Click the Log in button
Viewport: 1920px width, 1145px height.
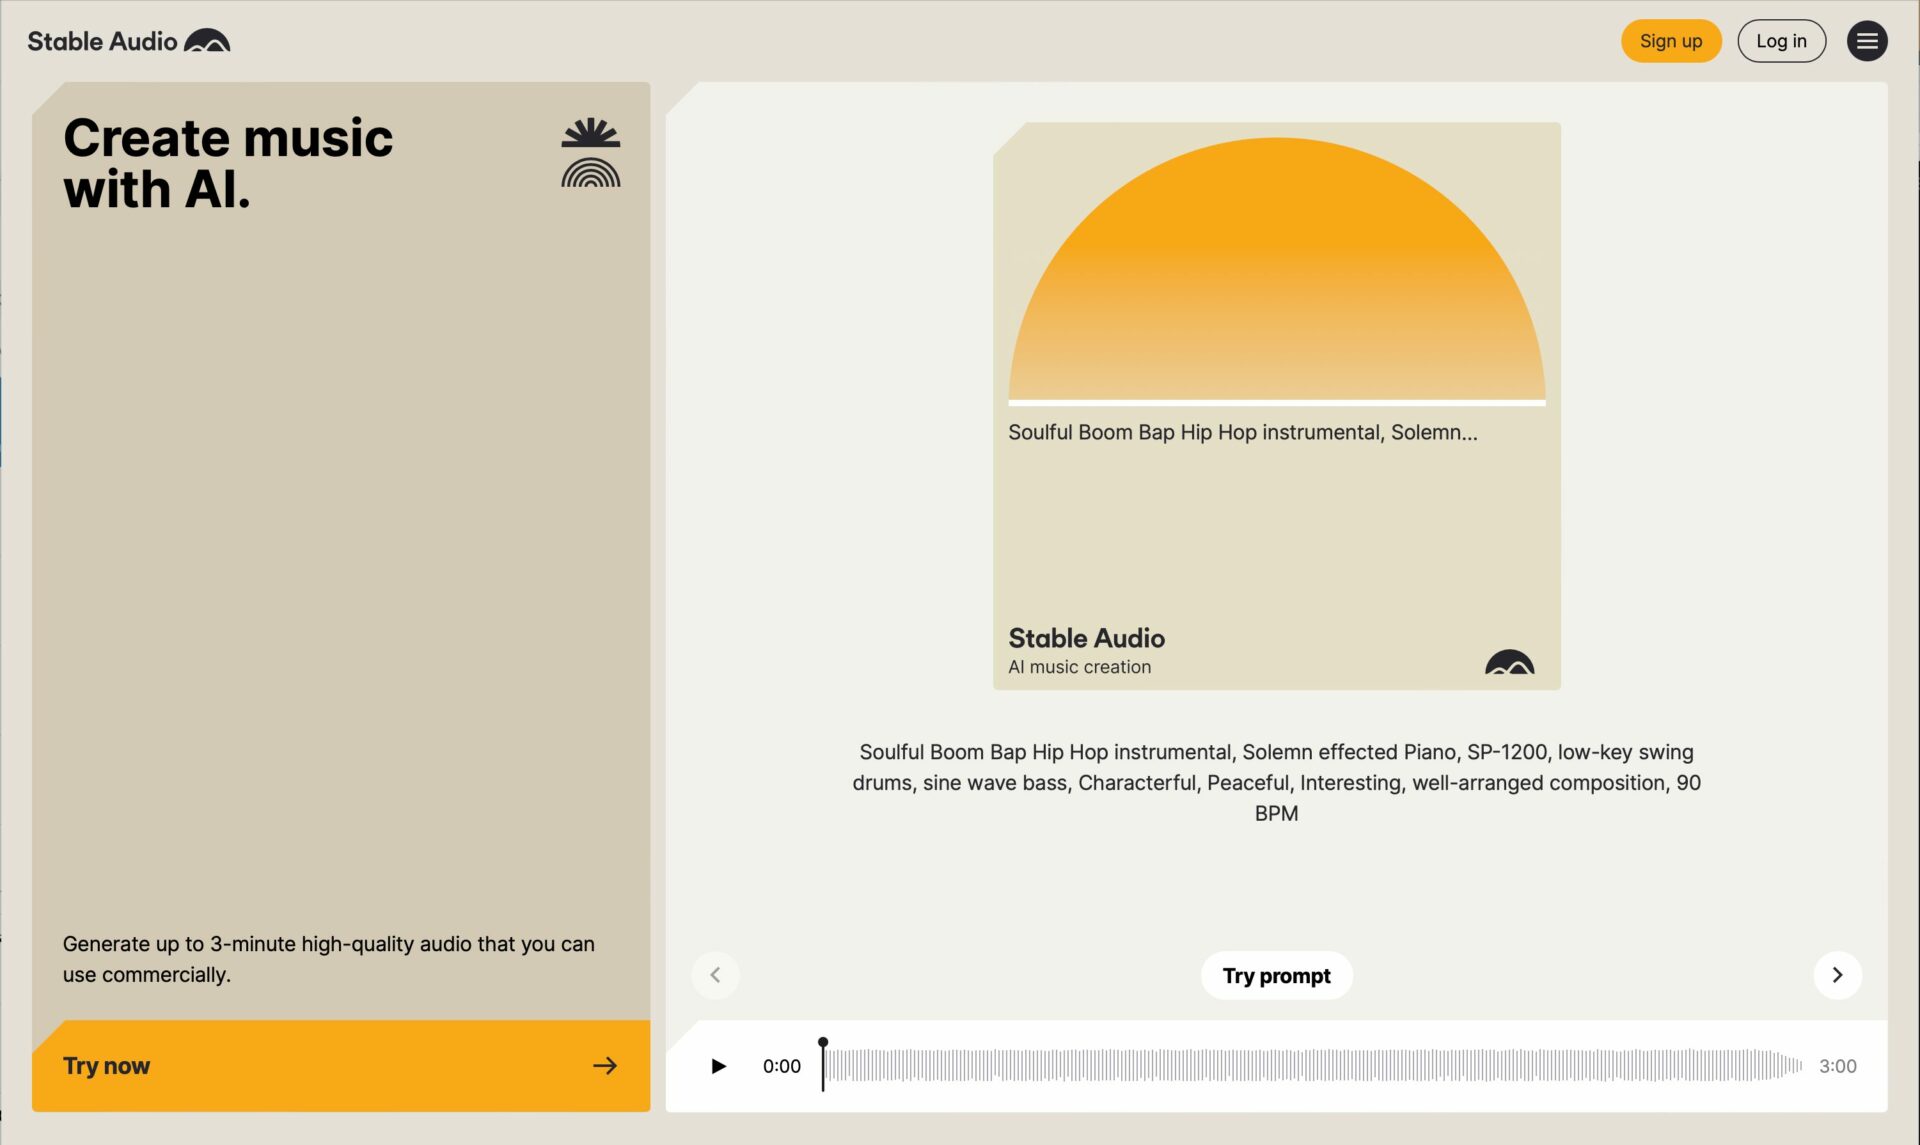(1781, 41)
